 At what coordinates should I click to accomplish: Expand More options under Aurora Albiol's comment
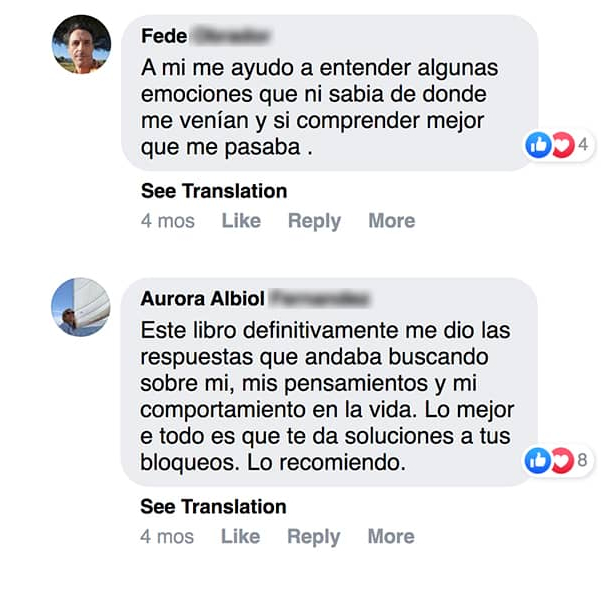point(390,537)
